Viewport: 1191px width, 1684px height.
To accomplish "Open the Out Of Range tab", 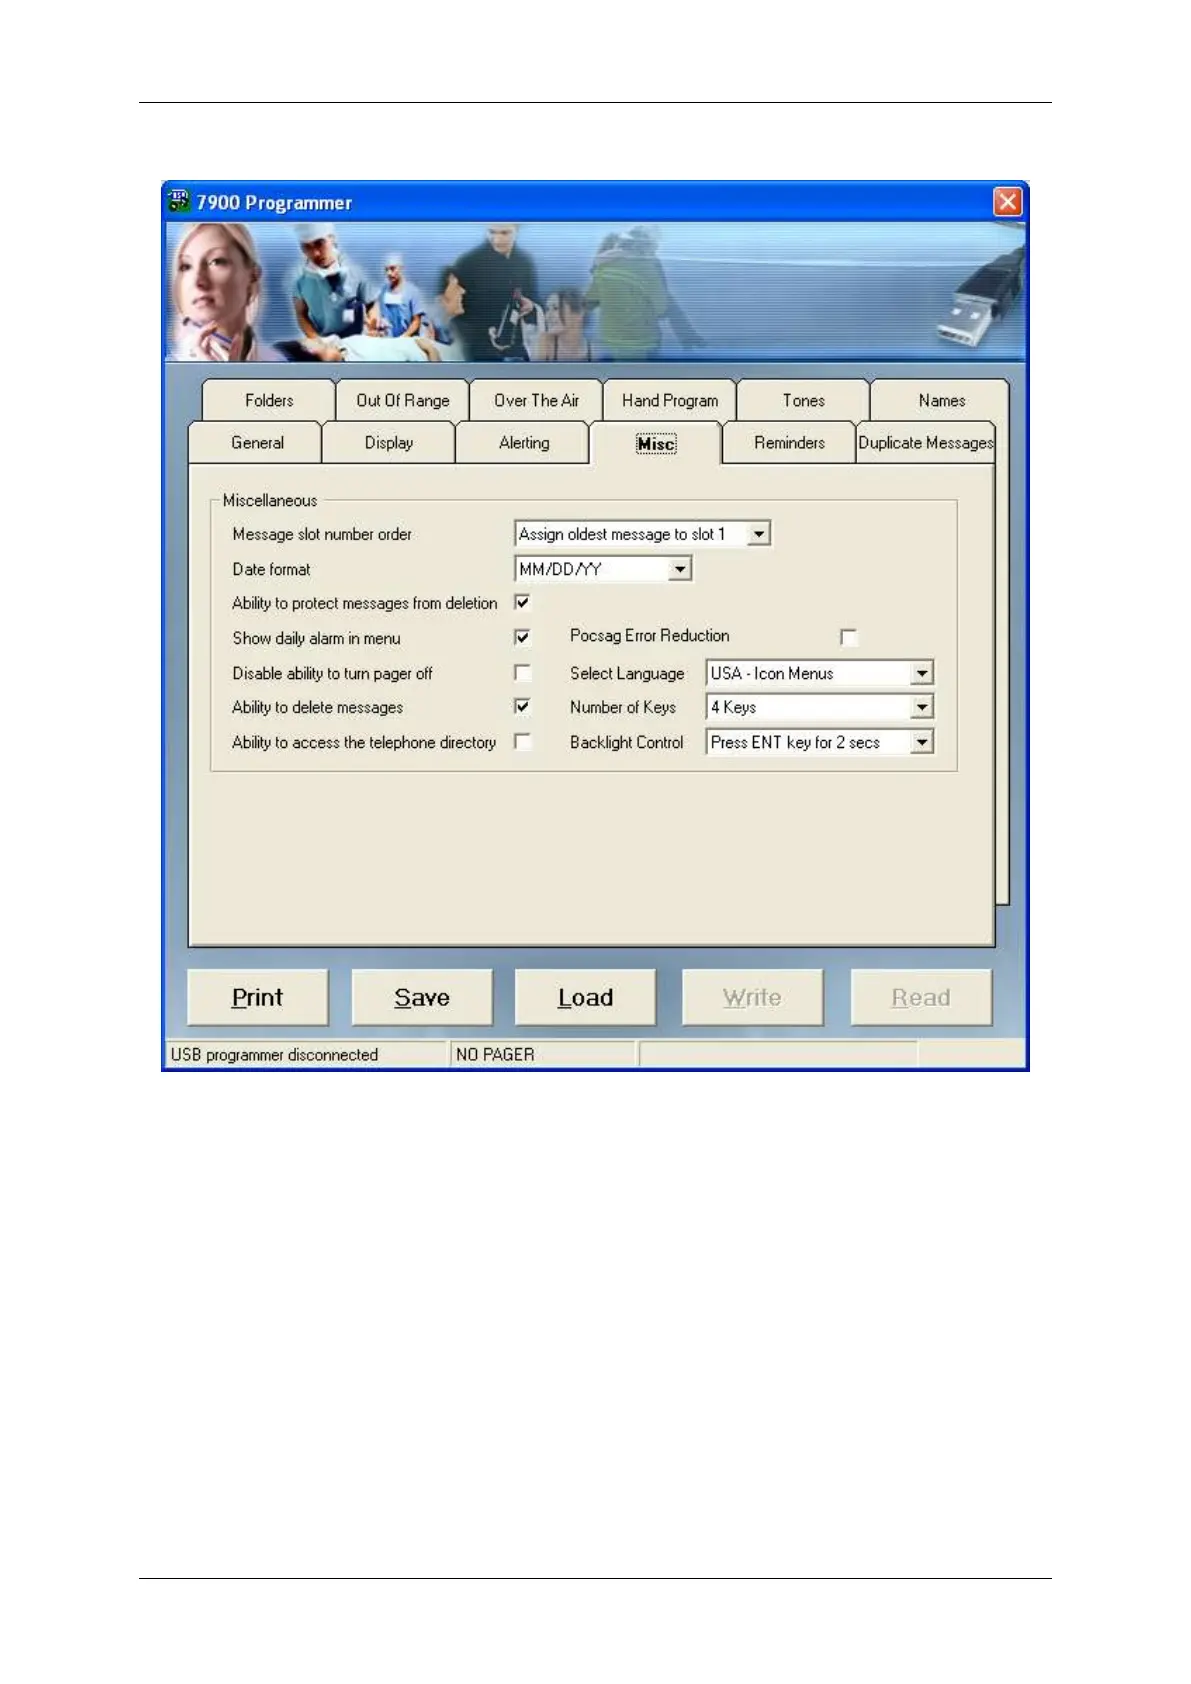I will point(403,400).
